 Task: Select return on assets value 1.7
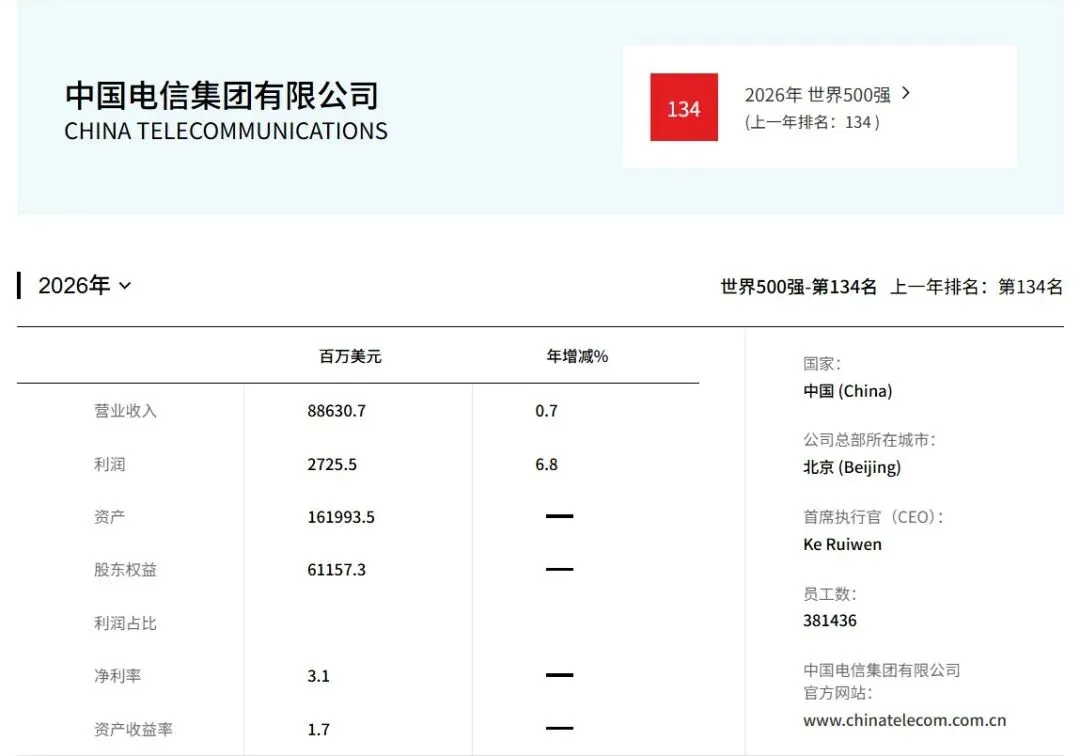pos(318,729)
